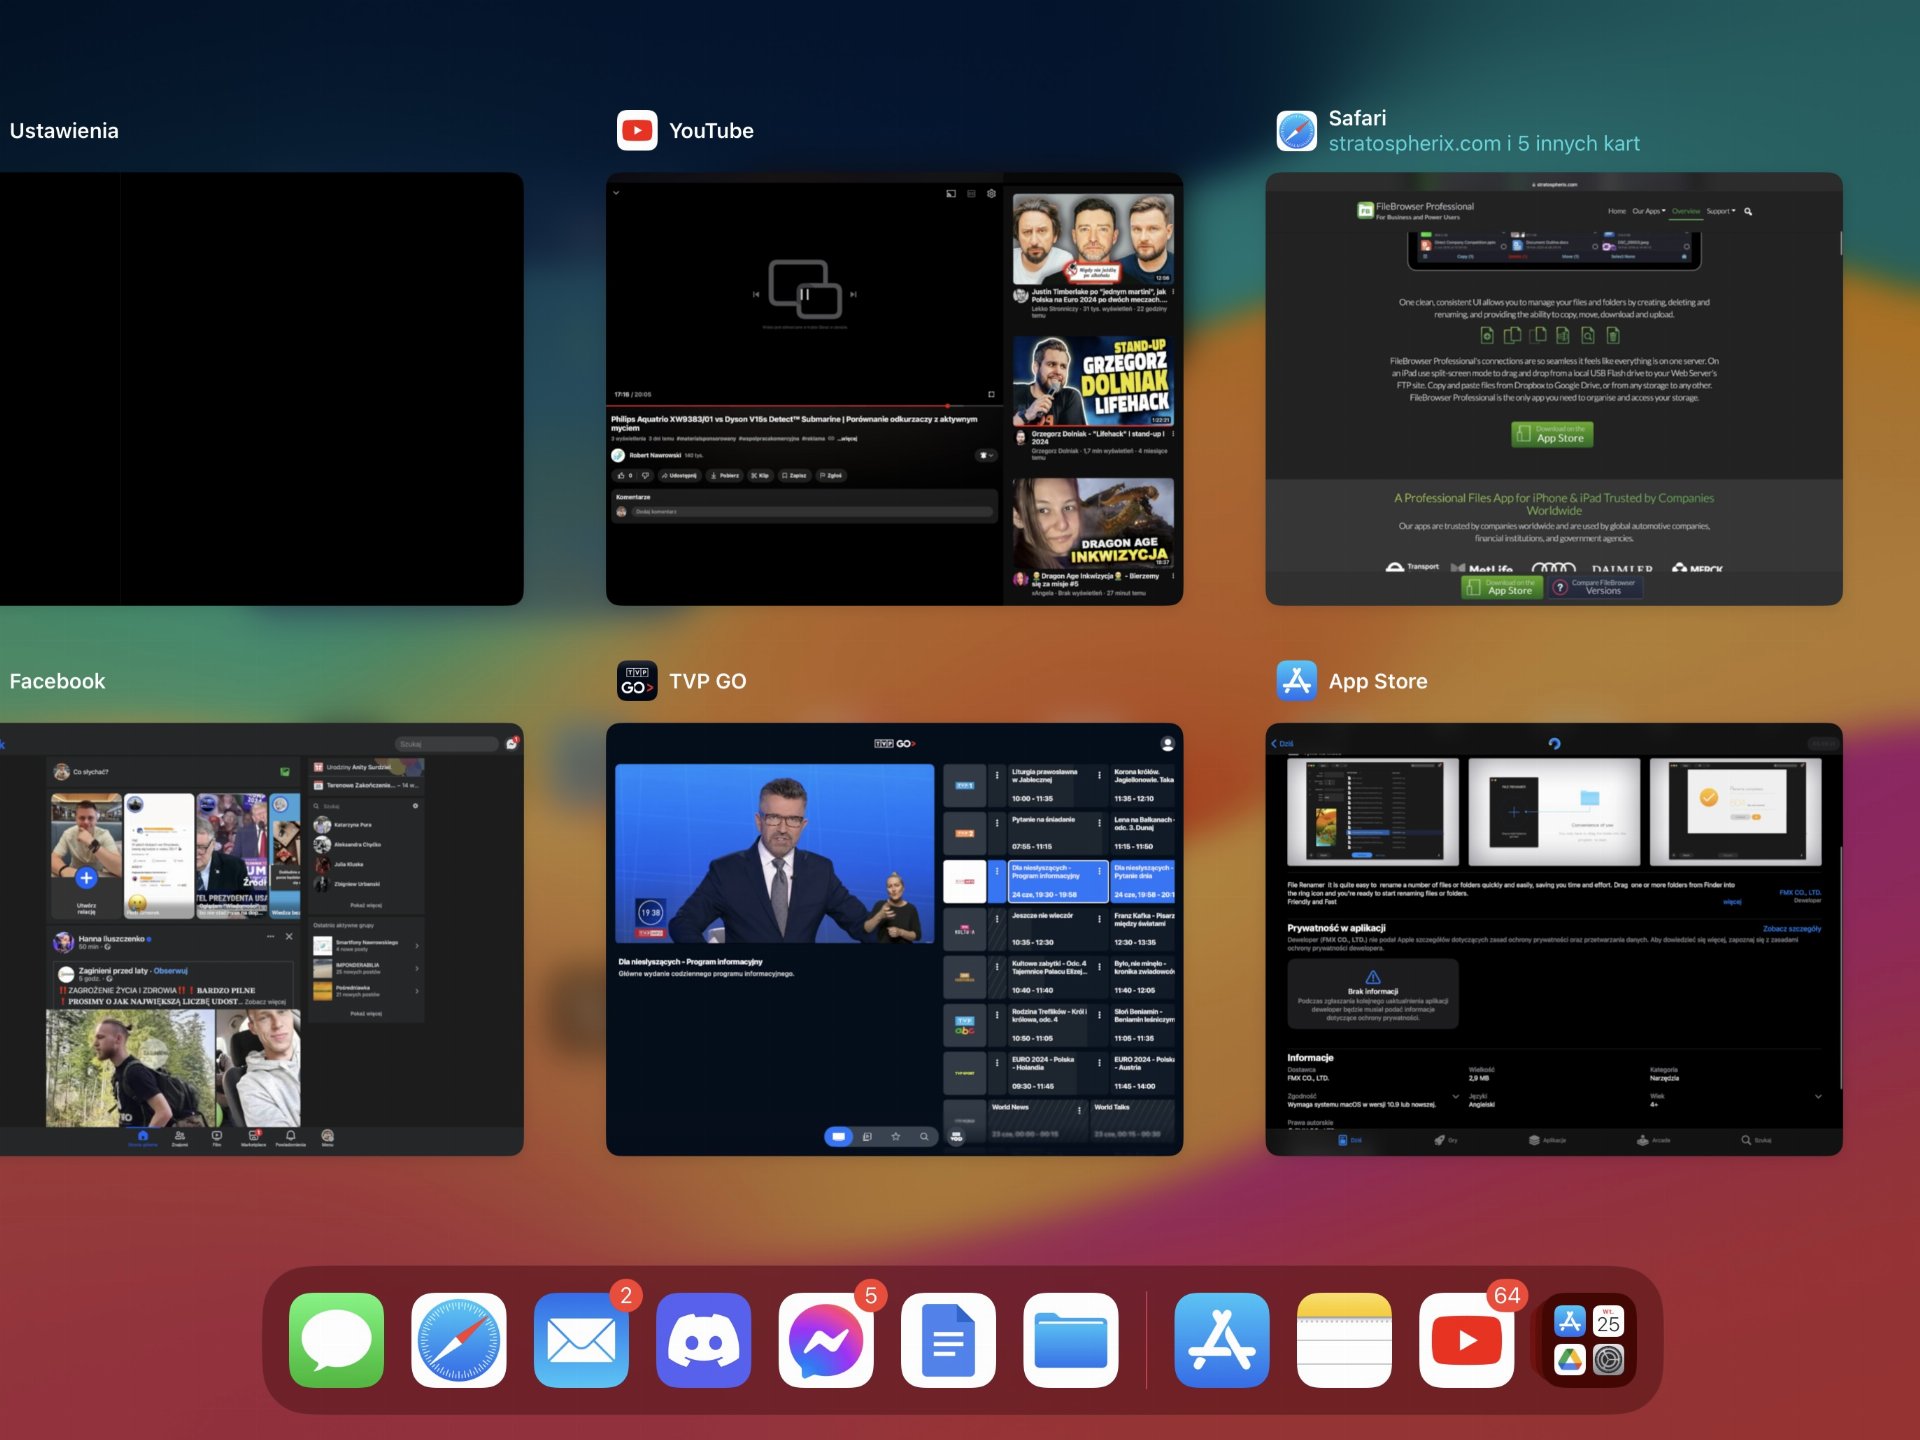Screen dimensions: 1920x1440
Task: Click Home menu link in Safari page
Action: (x=1617, y=211)
